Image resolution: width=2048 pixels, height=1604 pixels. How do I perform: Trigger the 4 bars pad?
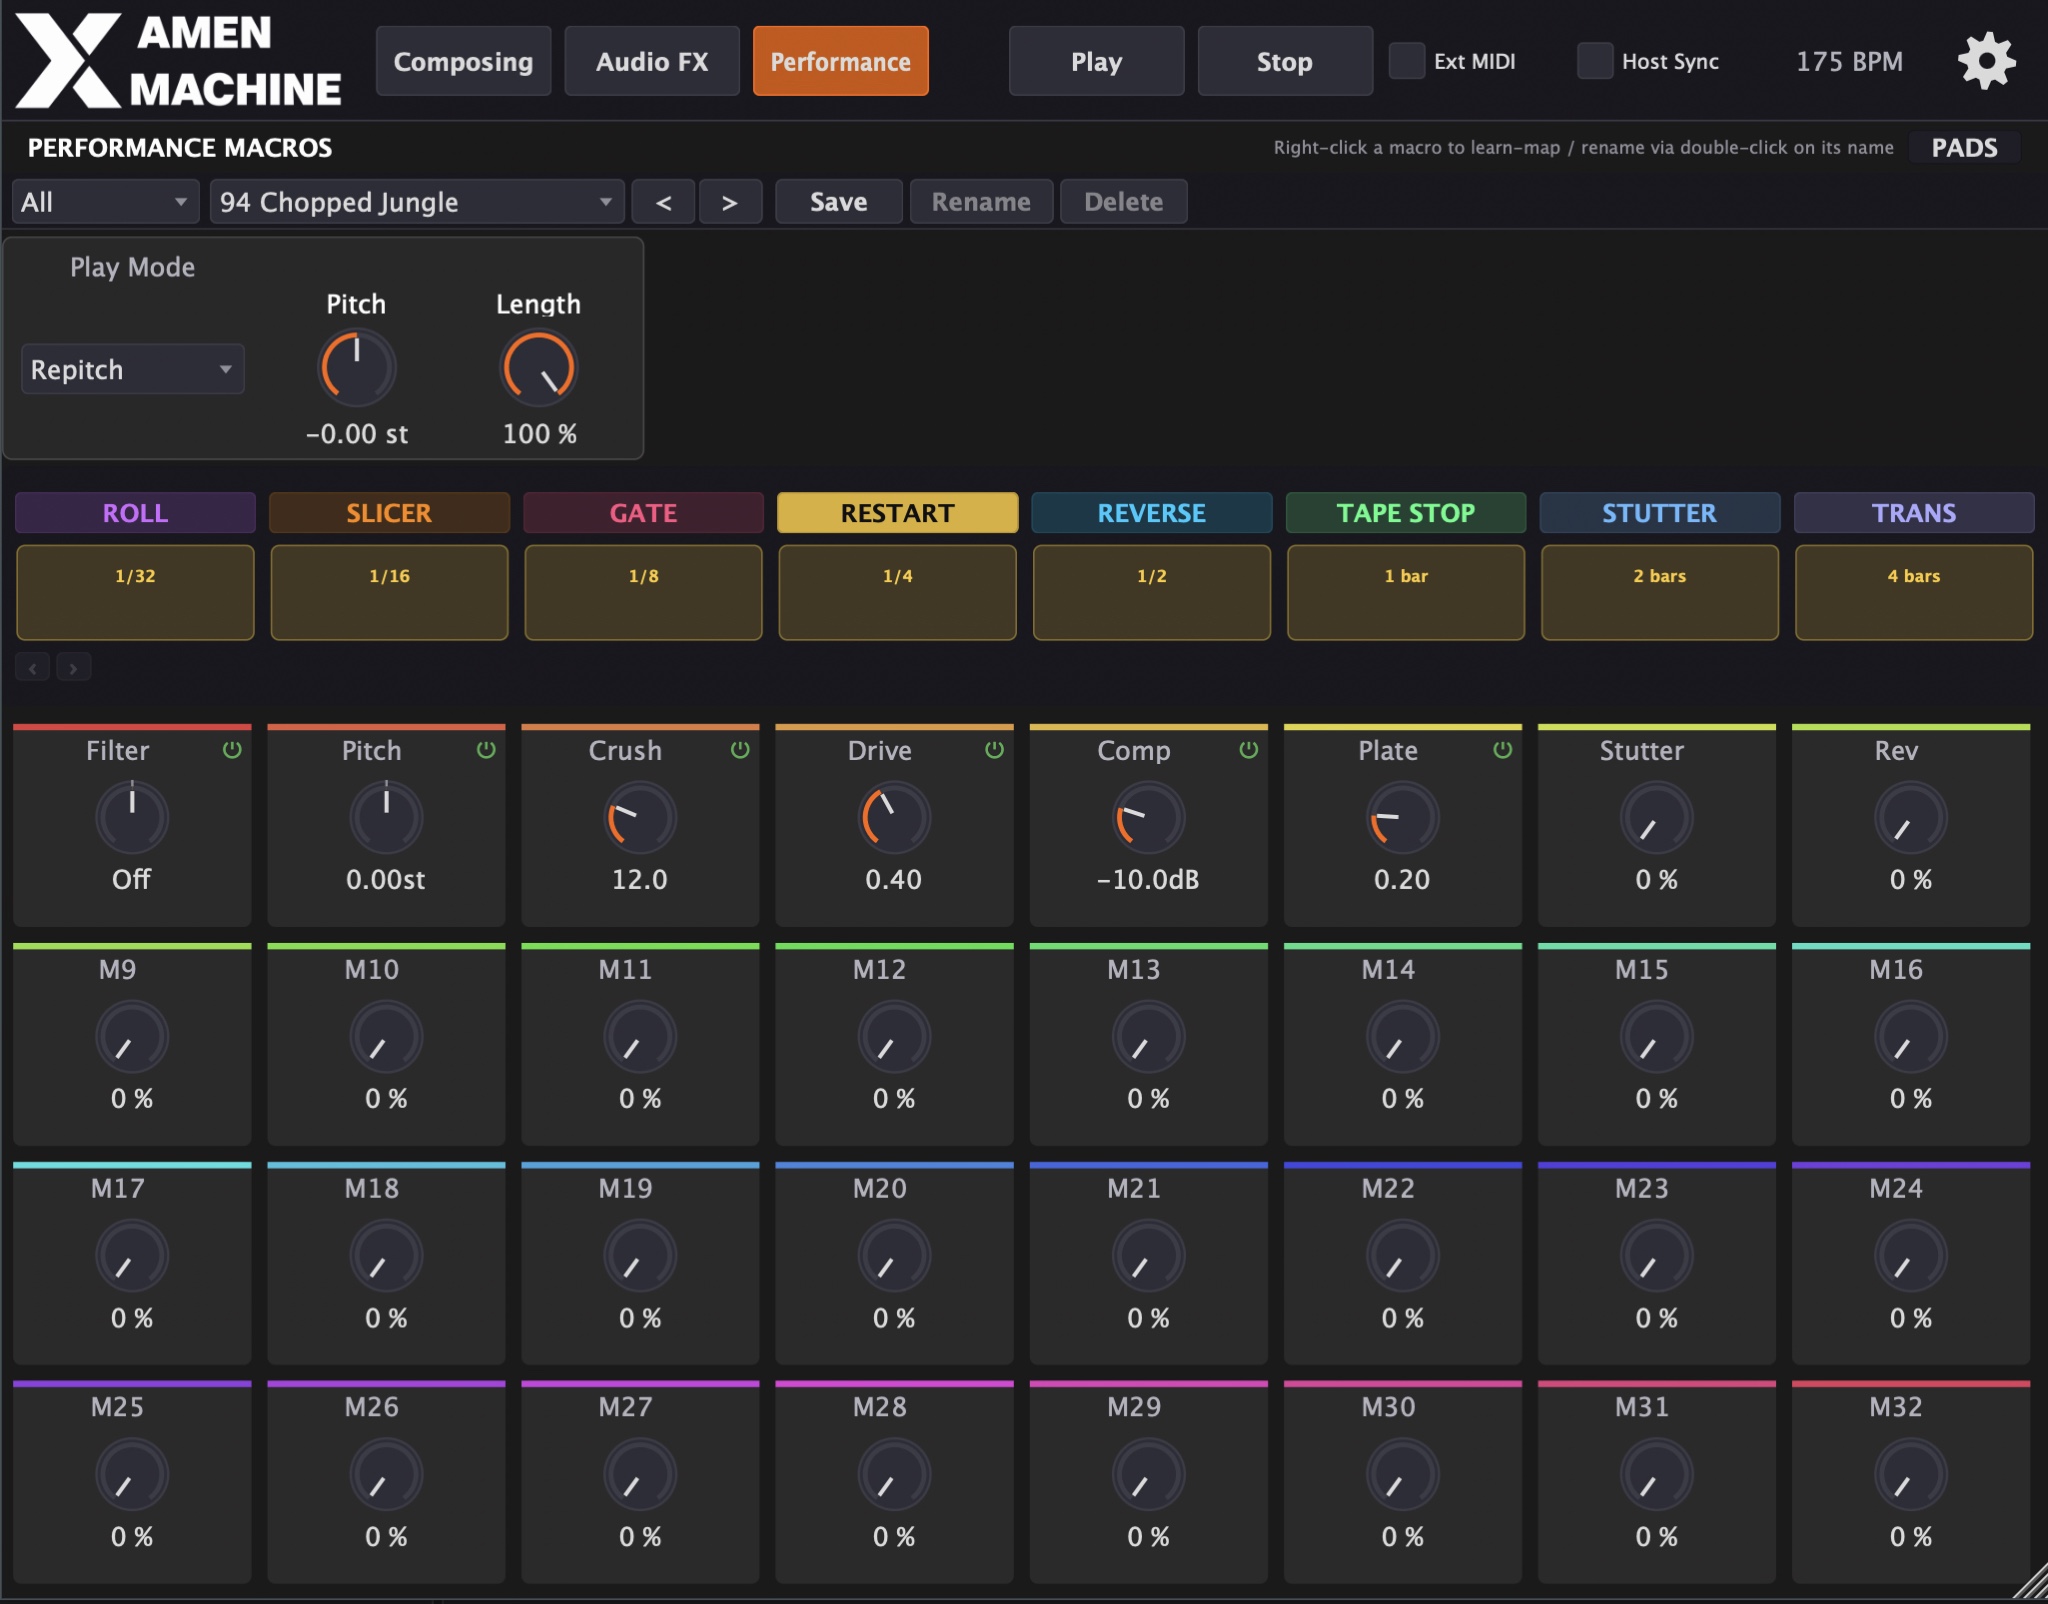pyautogui.click(x=1913, y=592)
